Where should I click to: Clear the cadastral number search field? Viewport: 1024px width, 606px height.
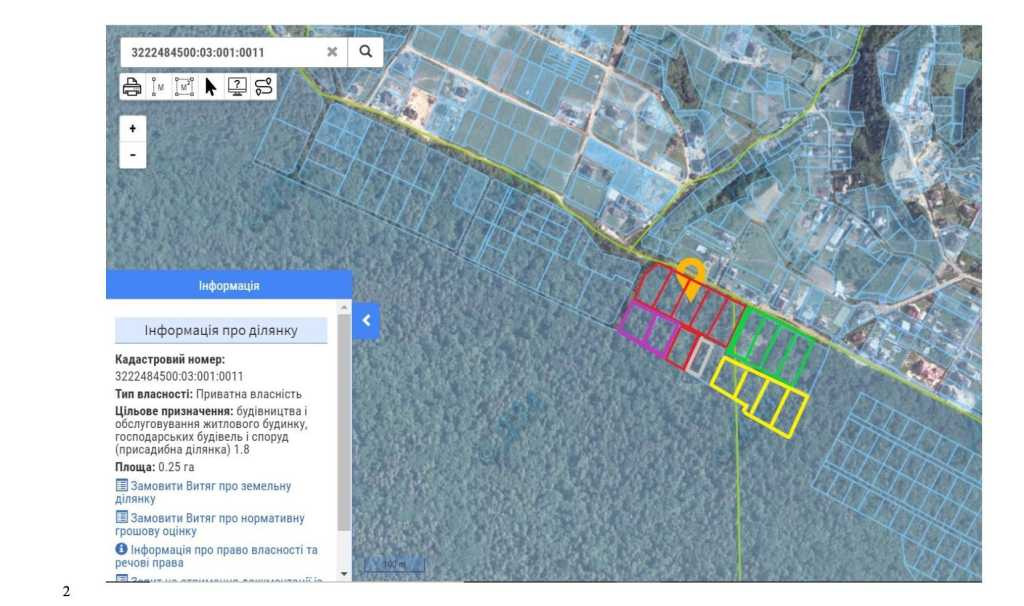click(332, 51)
